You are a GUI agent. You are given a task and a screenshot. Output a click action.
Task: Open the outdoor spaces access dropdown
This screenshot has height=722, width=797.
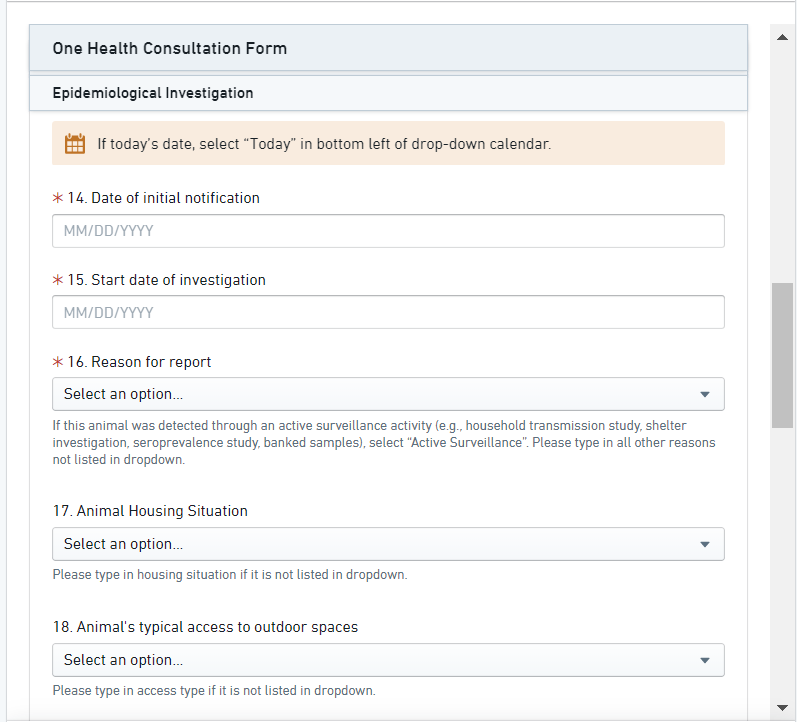click(x=388, y=660)
